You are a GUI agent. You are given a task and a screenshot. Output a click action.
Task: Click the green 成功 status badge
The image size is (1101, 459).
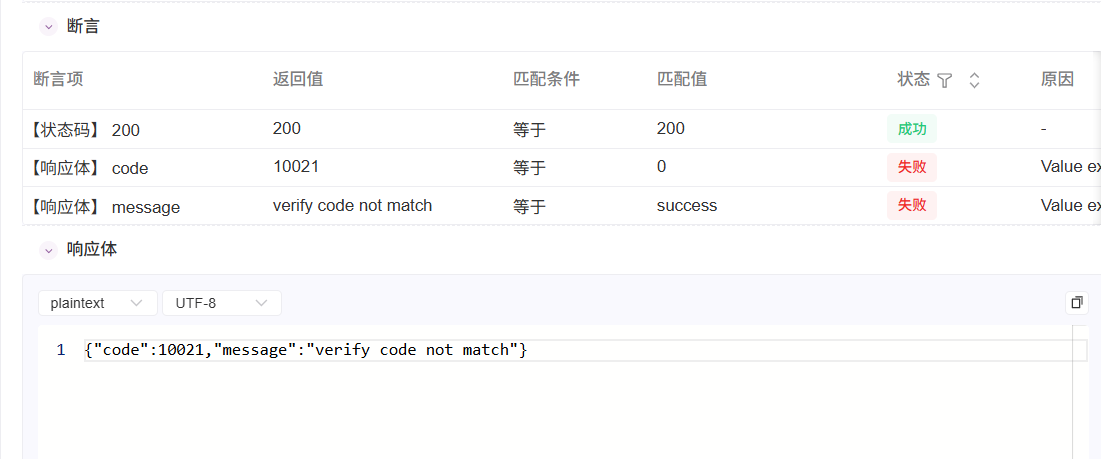911,129
